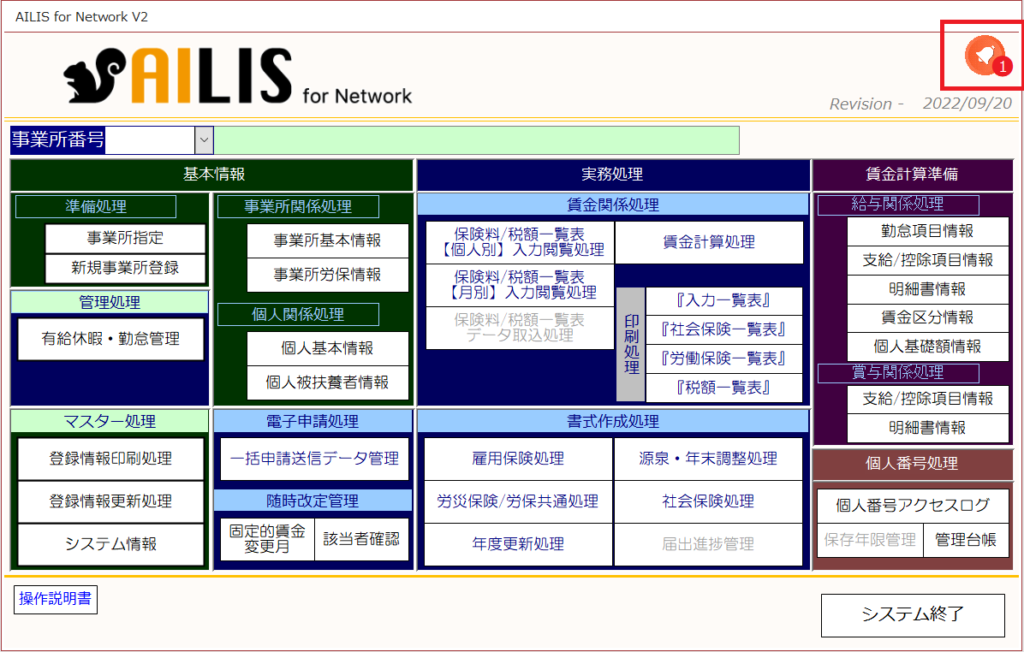Open 事業所基本情報
The width and height of the screenshot is (1024, 652).
(327, 240)
